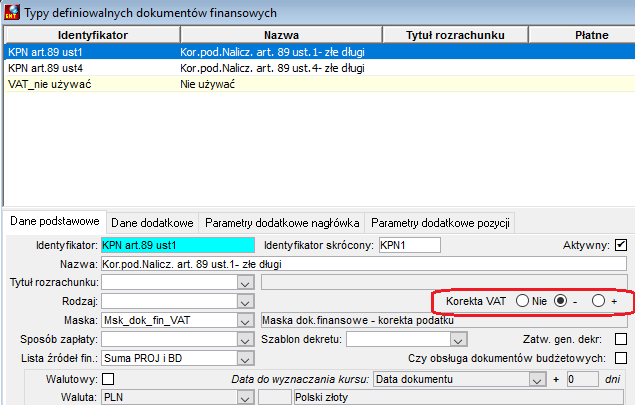The width and height of the screenshot is (635, 405).
Task: Select the row VAT_nie używać
Action: click(x=320, y=84)
